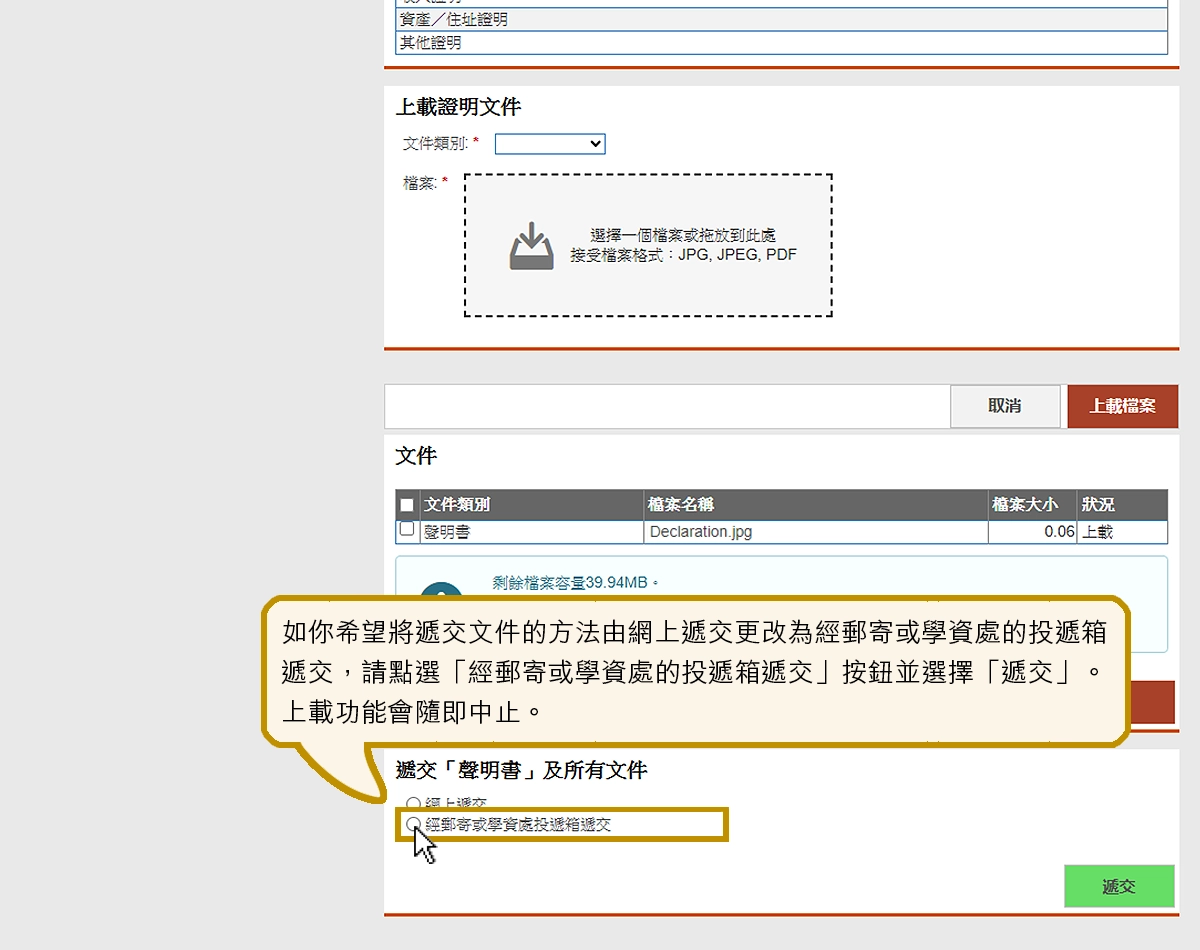
Task: Click the 選擇一個檔案或拖放到此處 drop zone text
Action: coord(683,236)
